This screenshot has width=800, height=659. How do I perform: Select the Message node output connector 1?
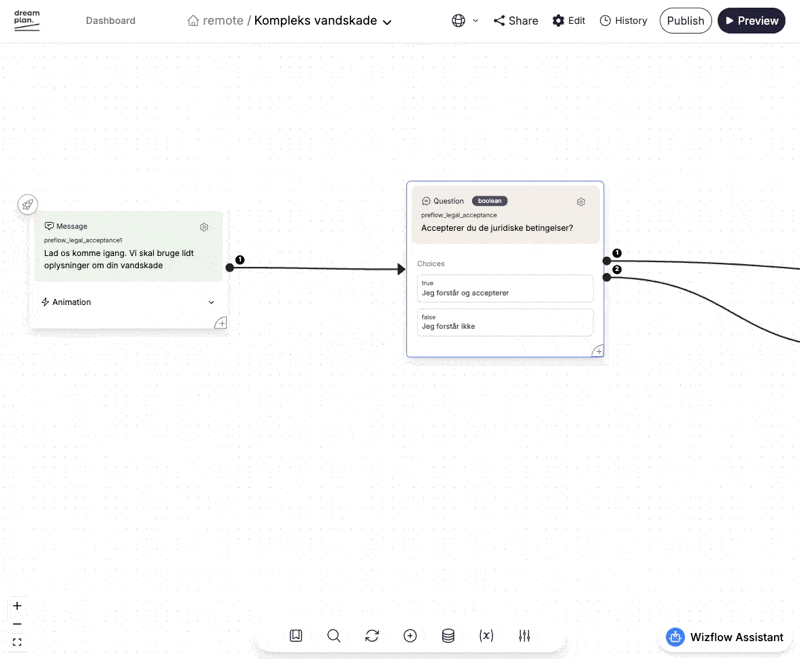pyautogui.click(x=230, y=268)
